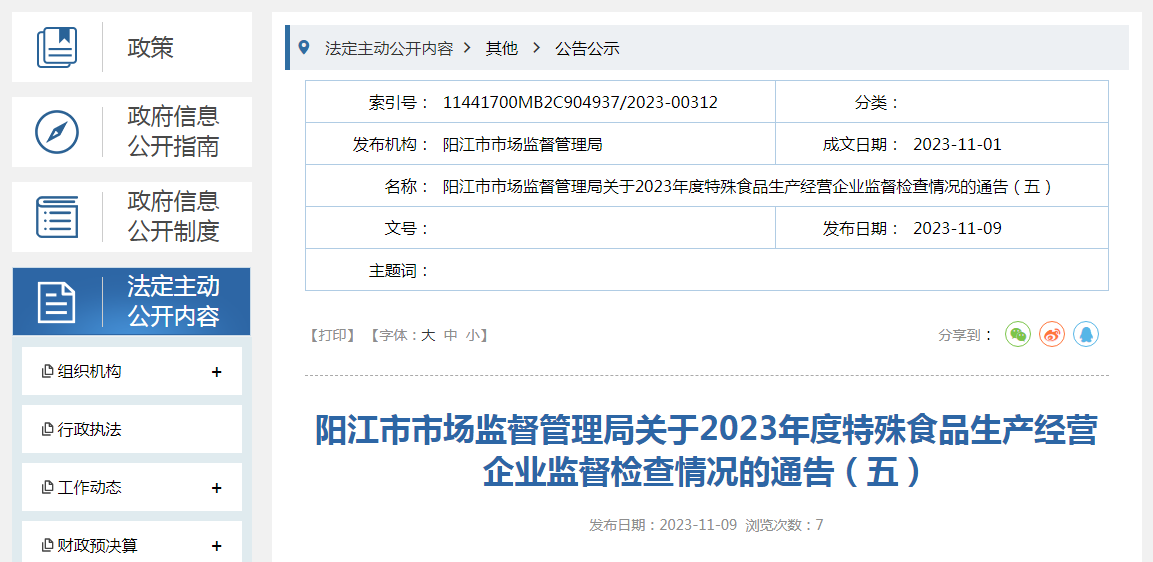Open the 行政执法 menu item
1153x562 pixels.
(90, 430)
